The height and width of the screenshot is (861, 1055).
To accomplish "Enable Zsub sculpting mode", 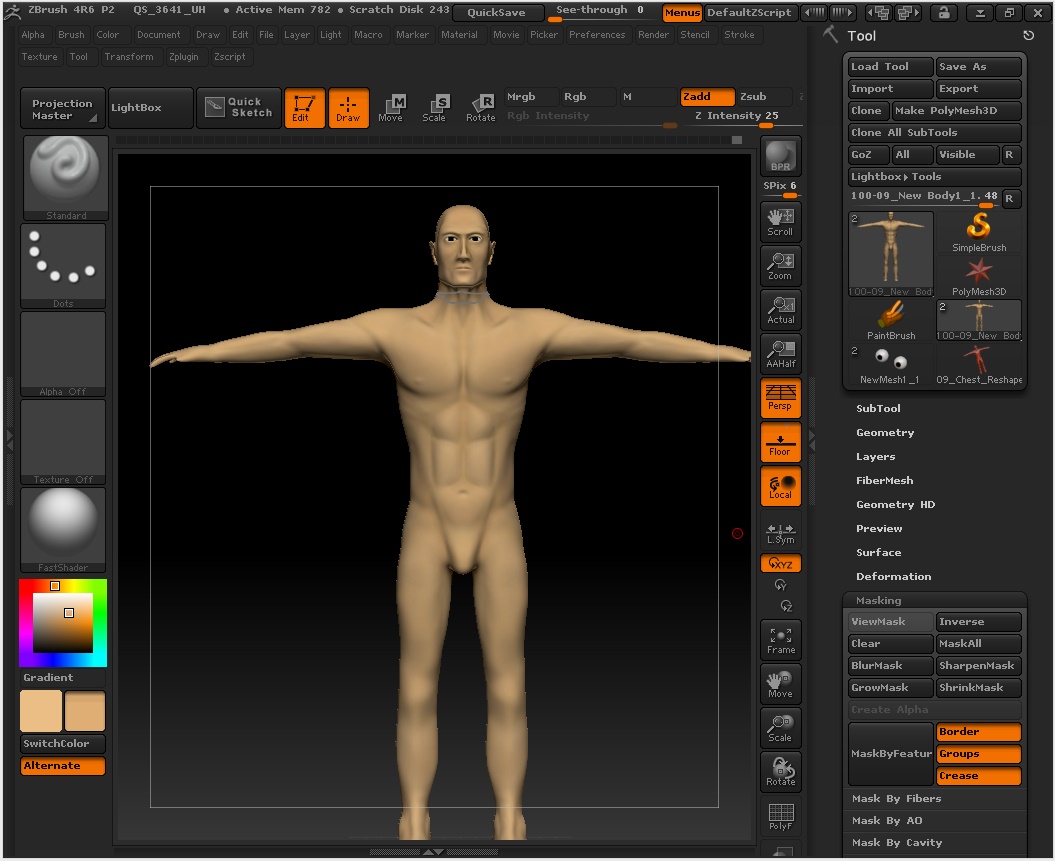I will coord(764,97).
